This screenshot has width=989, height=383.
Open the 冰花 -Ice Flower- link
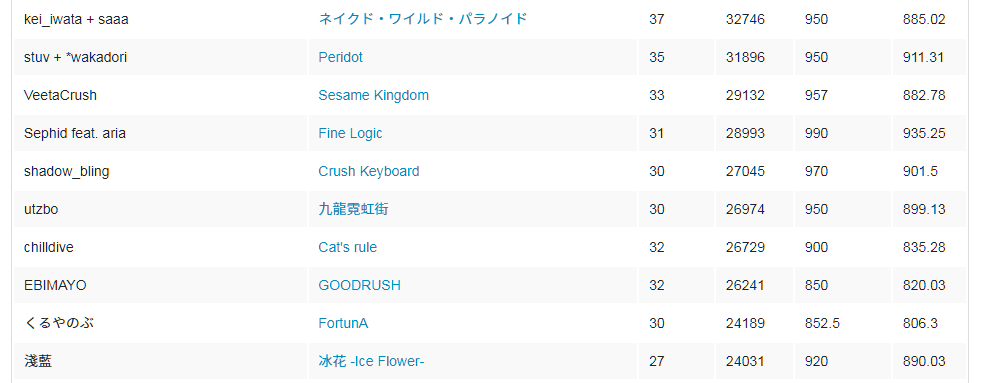372,361
